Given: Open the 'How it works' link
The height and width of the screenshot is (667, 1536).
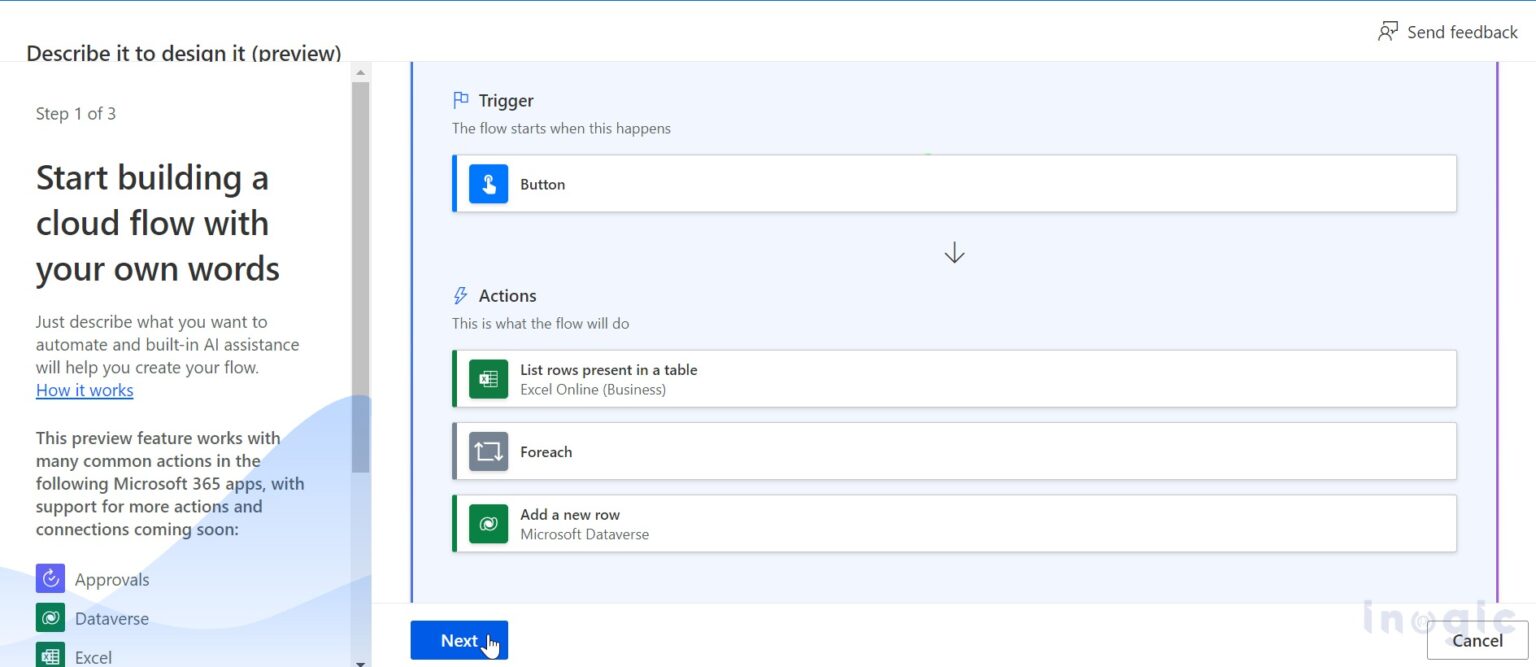Looking at the screenshot, I should (84, 390).
